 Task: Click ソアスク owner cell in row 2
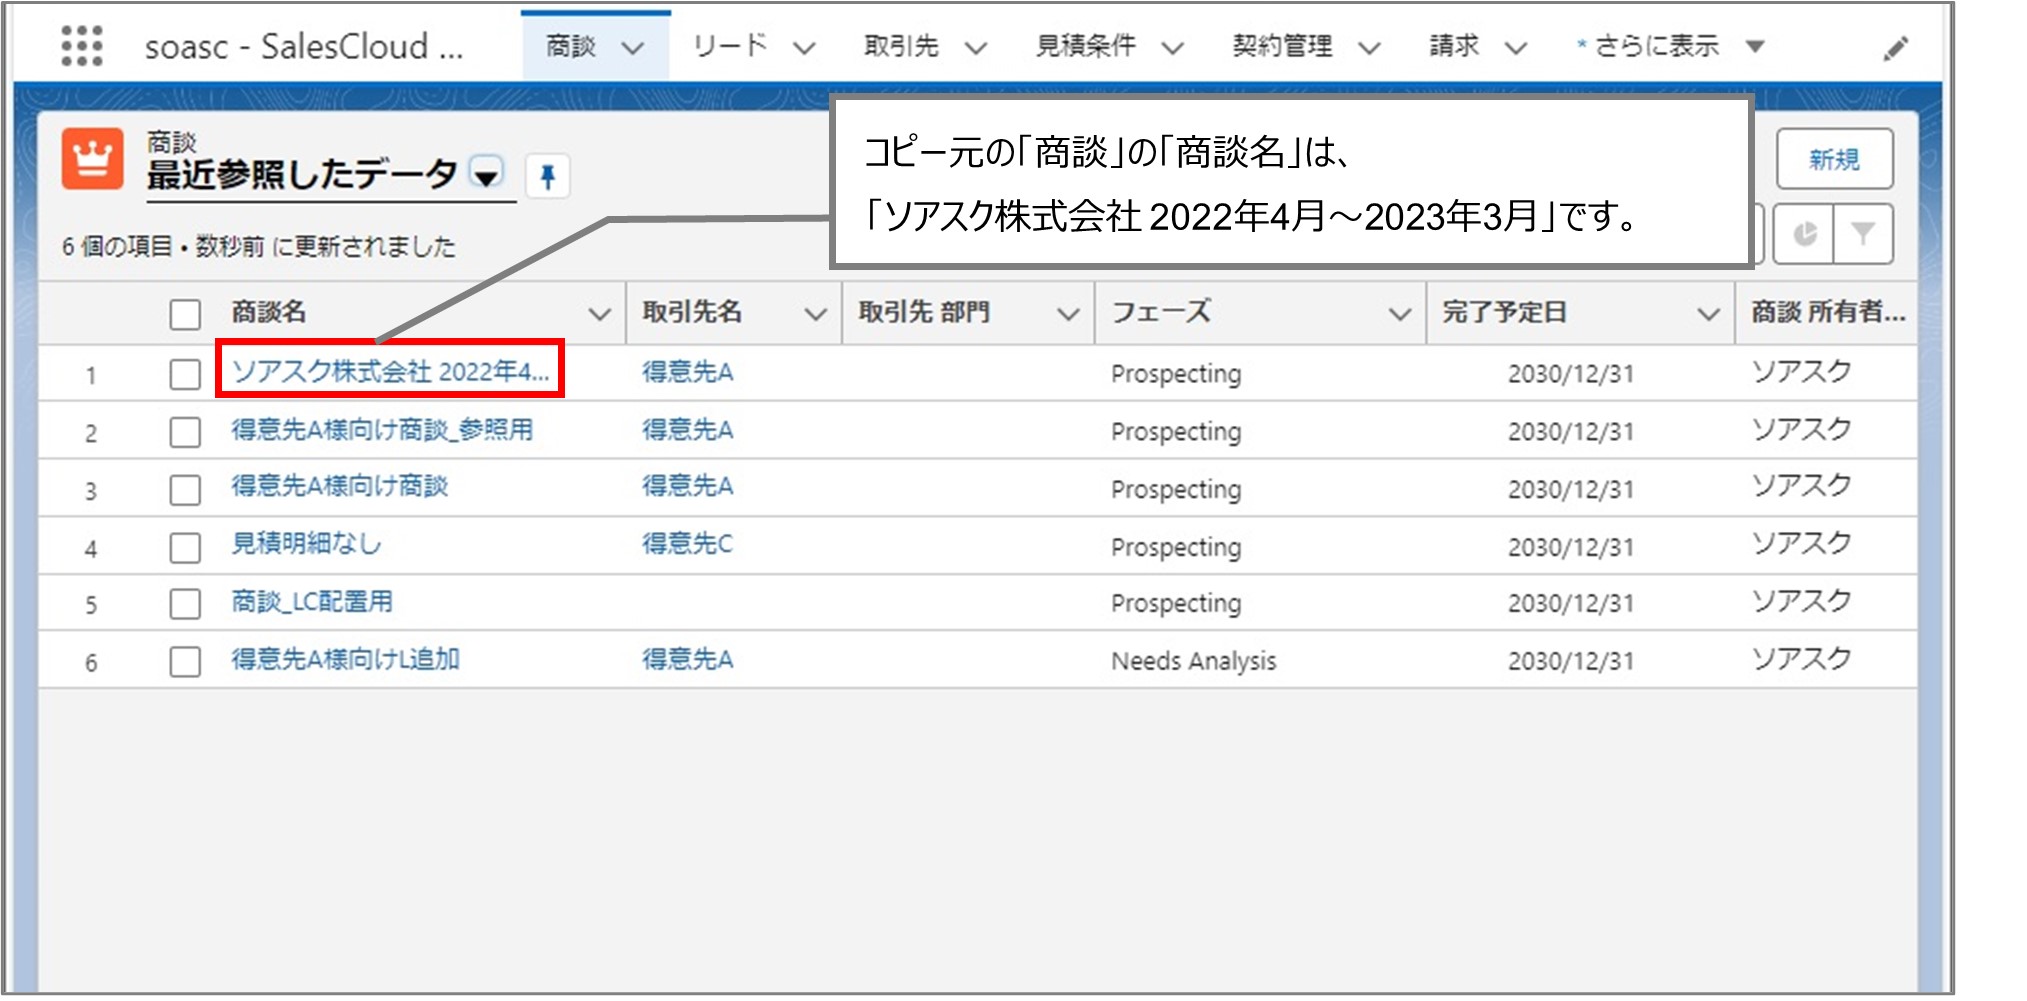pyautogui.click(x=1801, y=429)
